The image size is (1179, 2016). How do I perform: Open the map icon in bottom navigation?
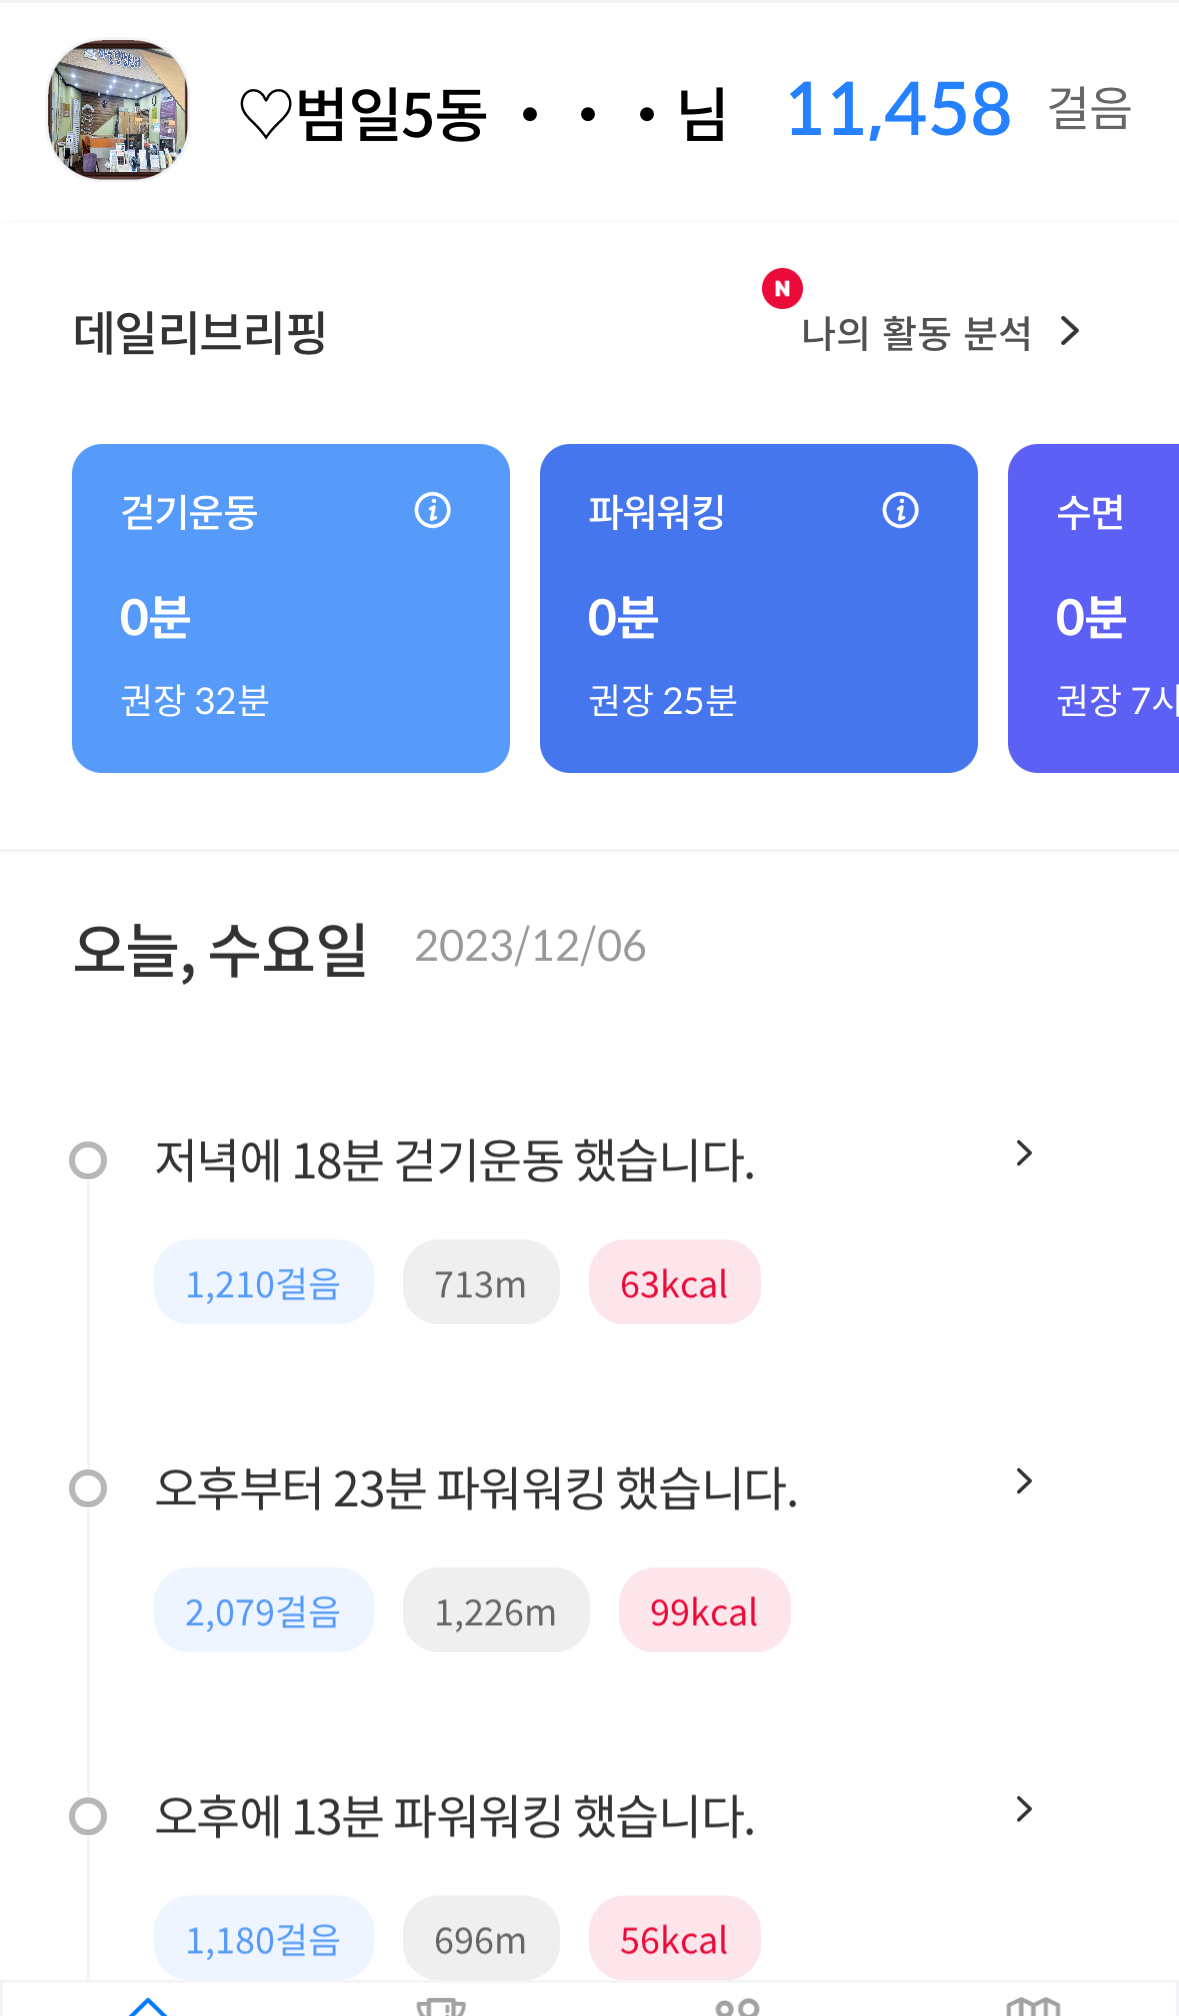point(1033,2006)
